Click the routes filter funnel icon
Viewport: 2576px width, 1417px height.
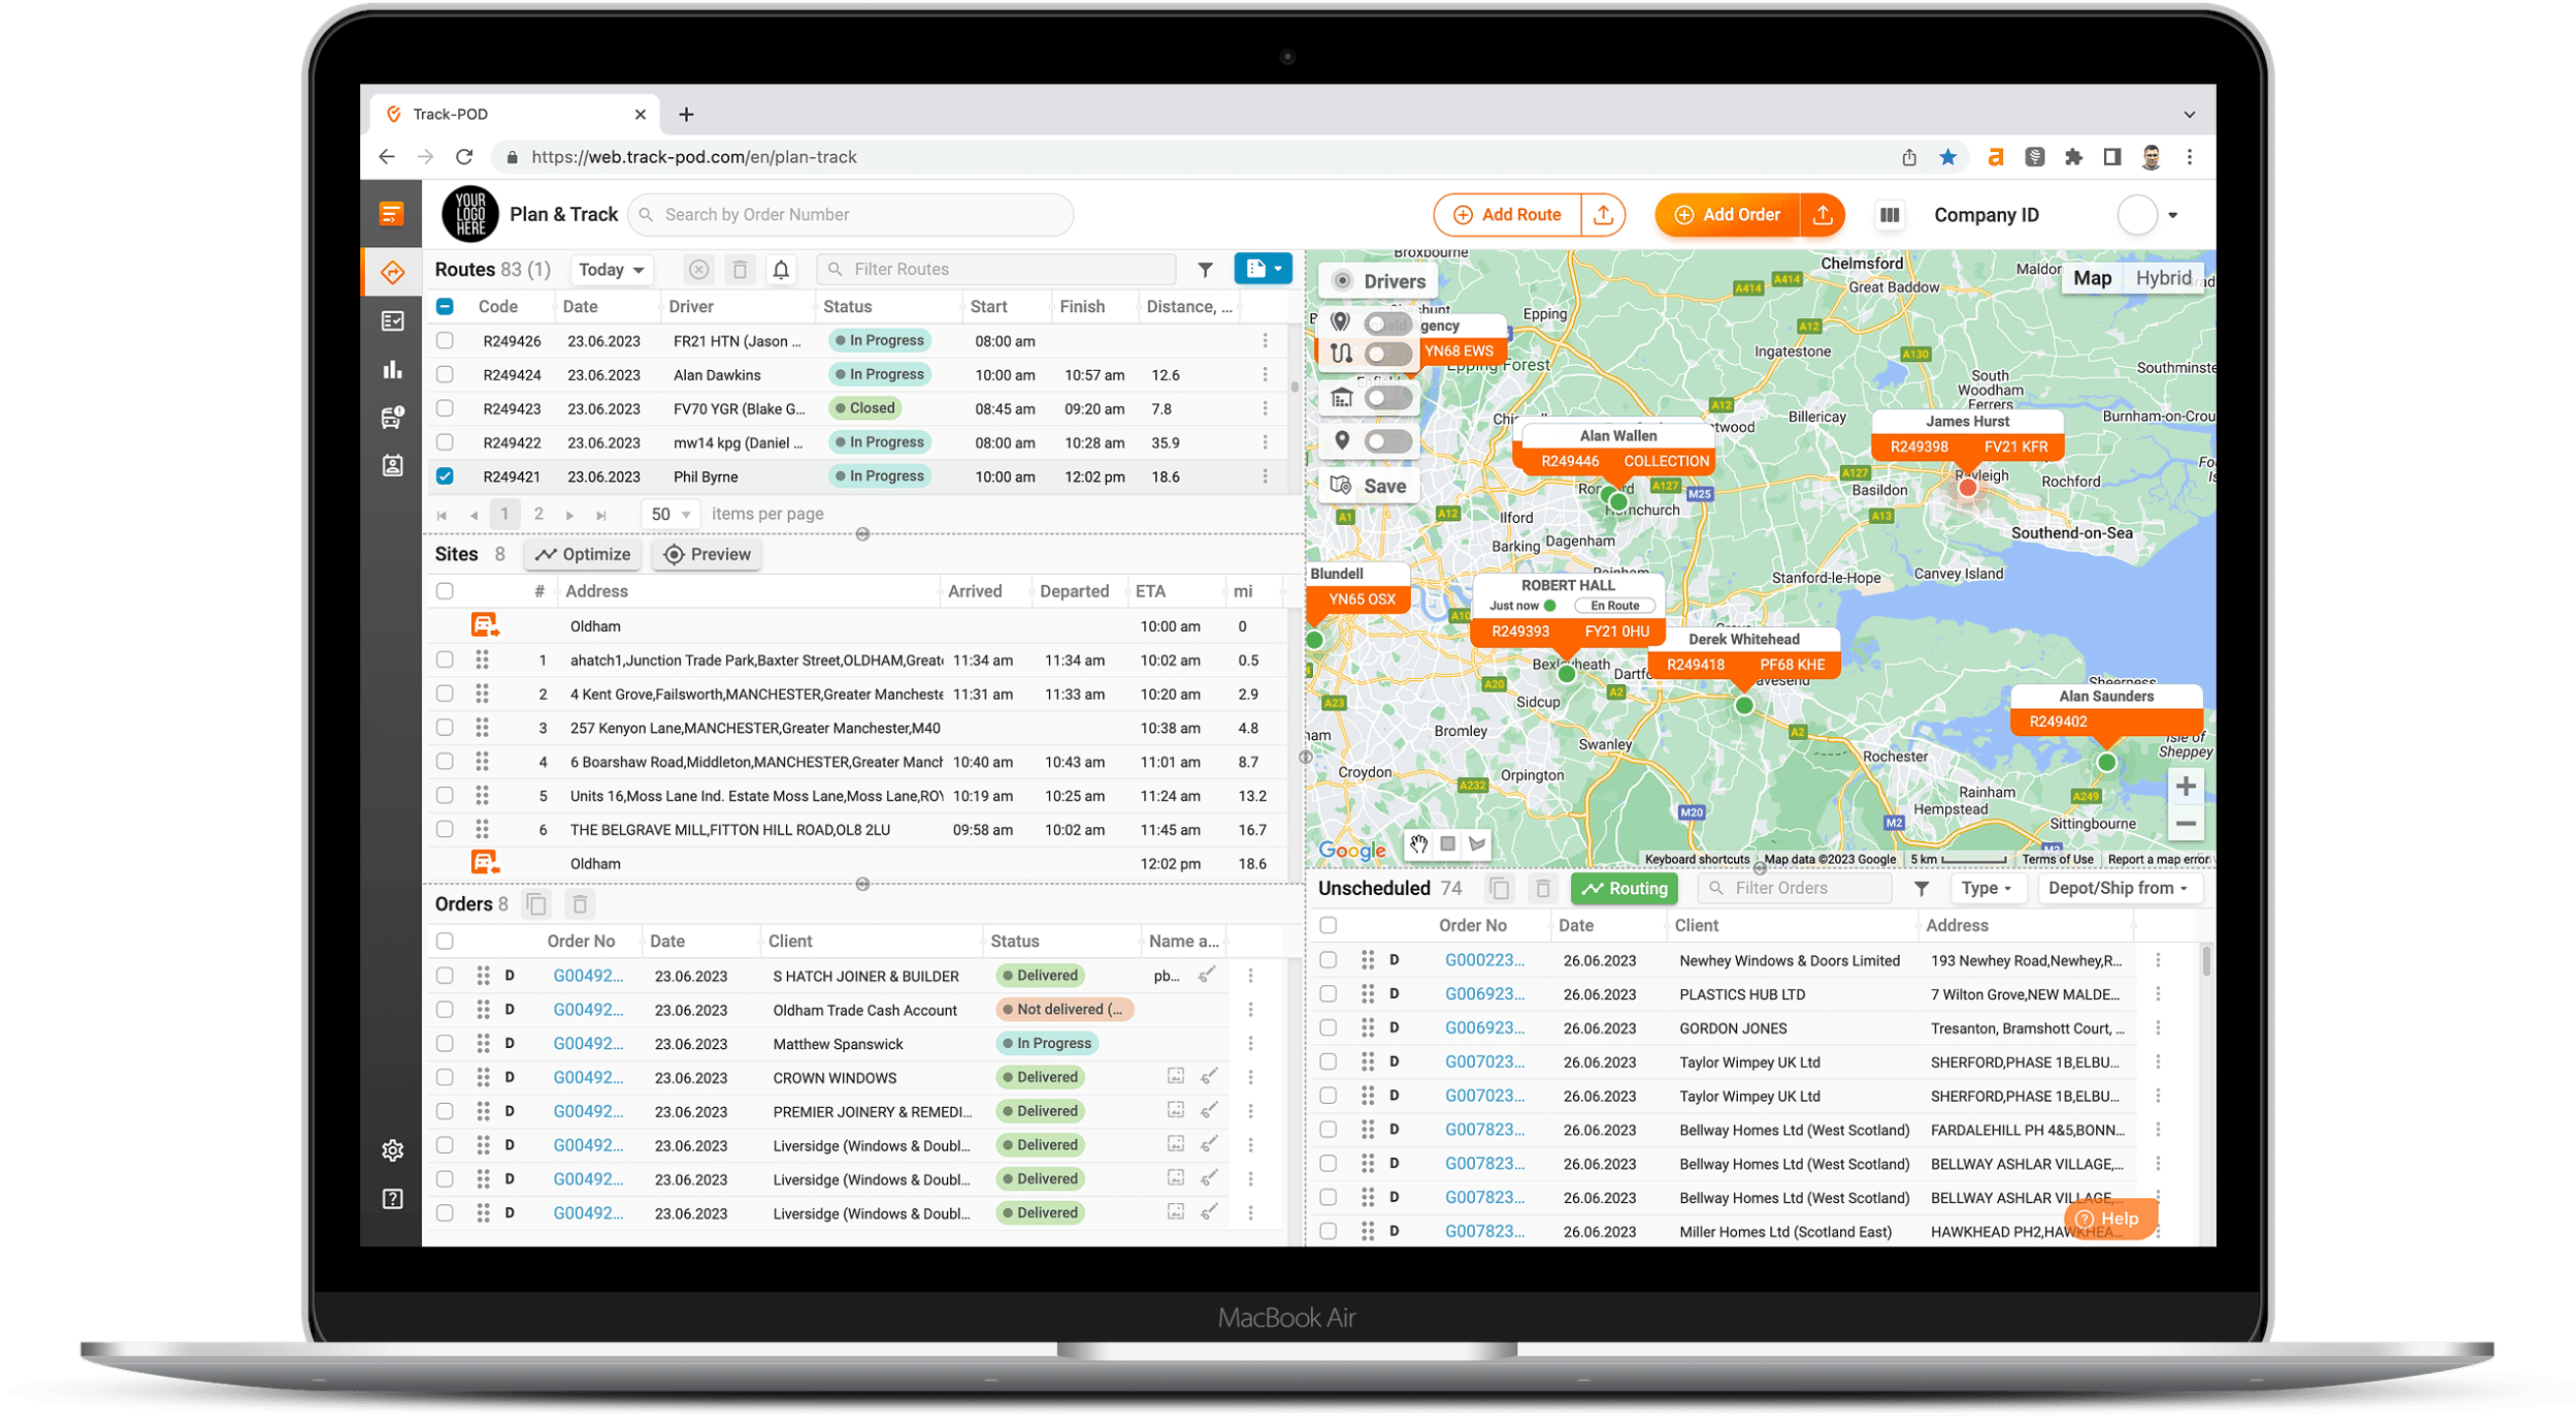point(1205,269)
